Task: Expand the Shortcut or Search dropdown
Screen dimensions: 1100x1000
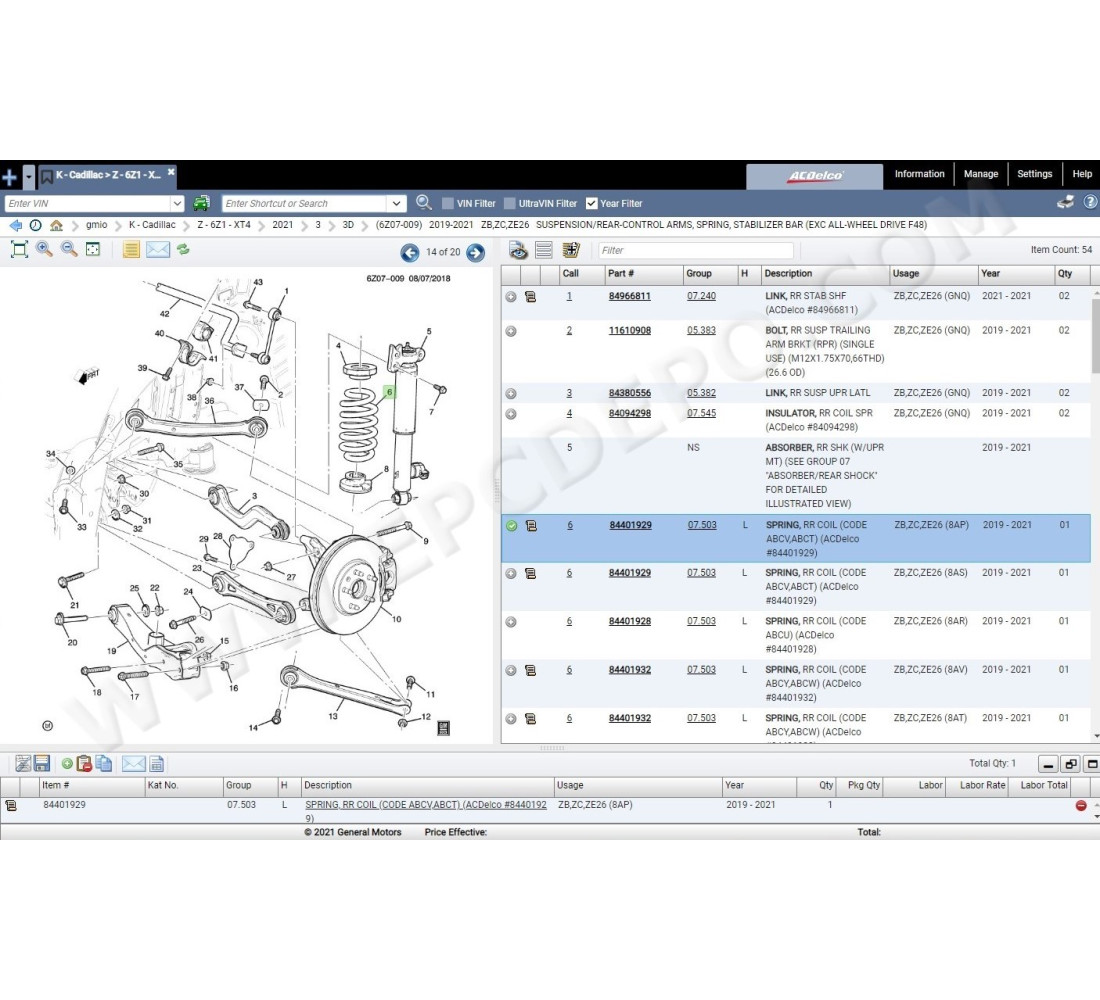Action: (397, 204)
